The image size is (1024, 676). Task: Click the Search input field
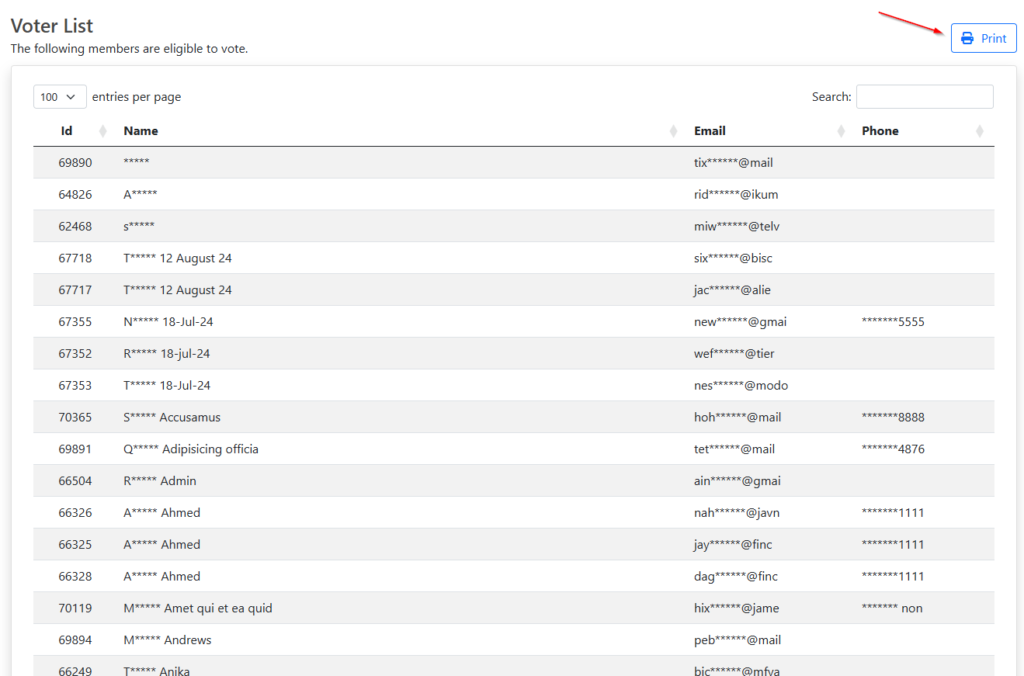click(924, 97)
